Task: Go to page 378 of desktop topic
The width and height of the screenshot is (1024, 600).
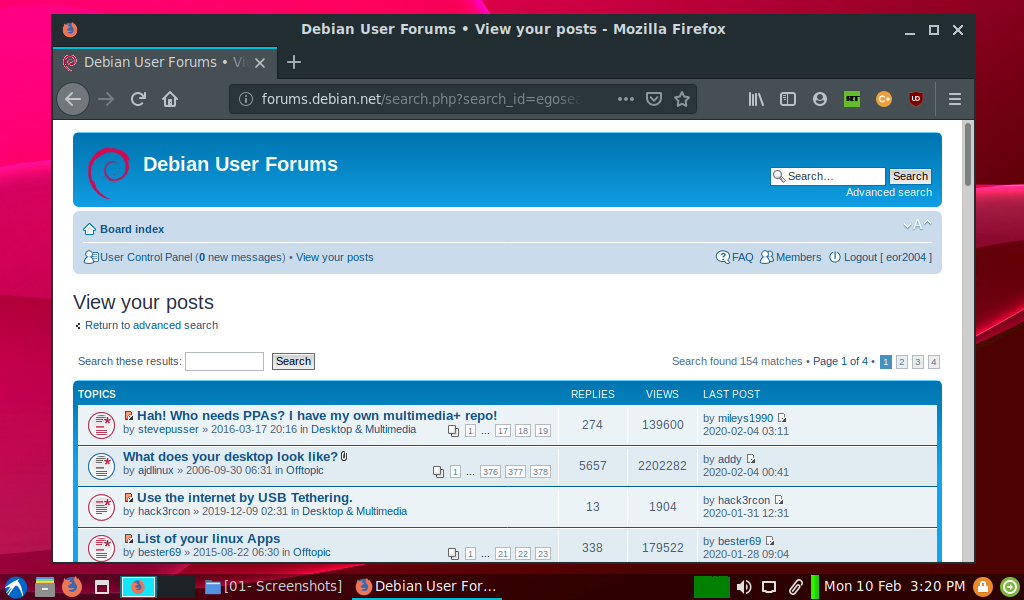Action: pyautogui.click(x=540, y=472)
